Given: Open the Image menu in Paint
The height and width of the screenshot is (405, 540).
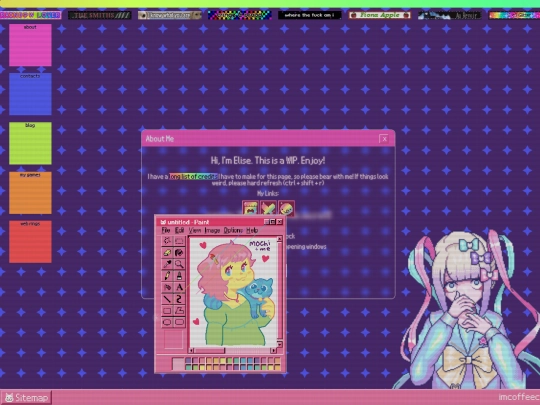Looking at the screenshot, I should tap(212, 230).
